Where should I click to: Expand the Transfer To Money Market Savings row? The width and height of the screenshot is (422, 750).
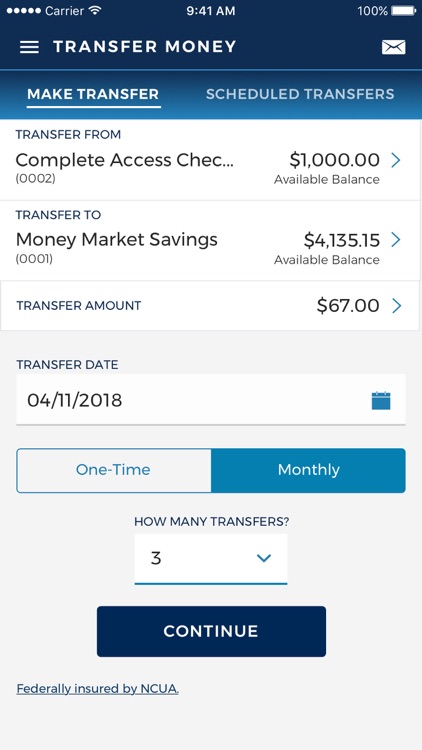tap(211, 240)
